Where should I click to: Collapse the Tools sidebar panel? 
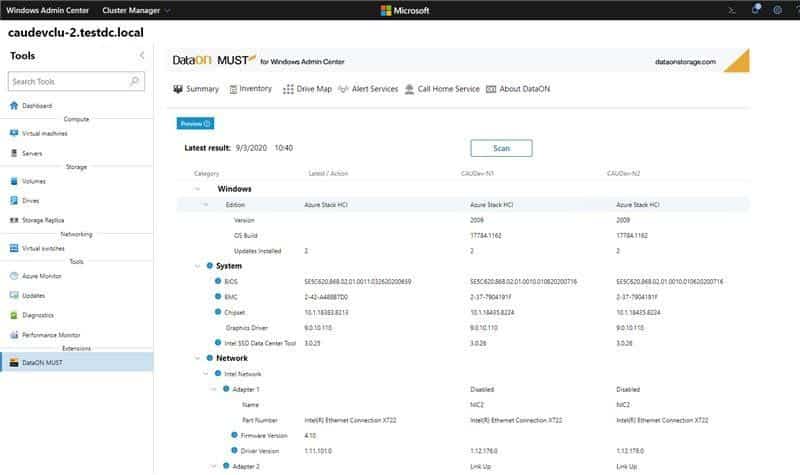click(x=142, y=55)
